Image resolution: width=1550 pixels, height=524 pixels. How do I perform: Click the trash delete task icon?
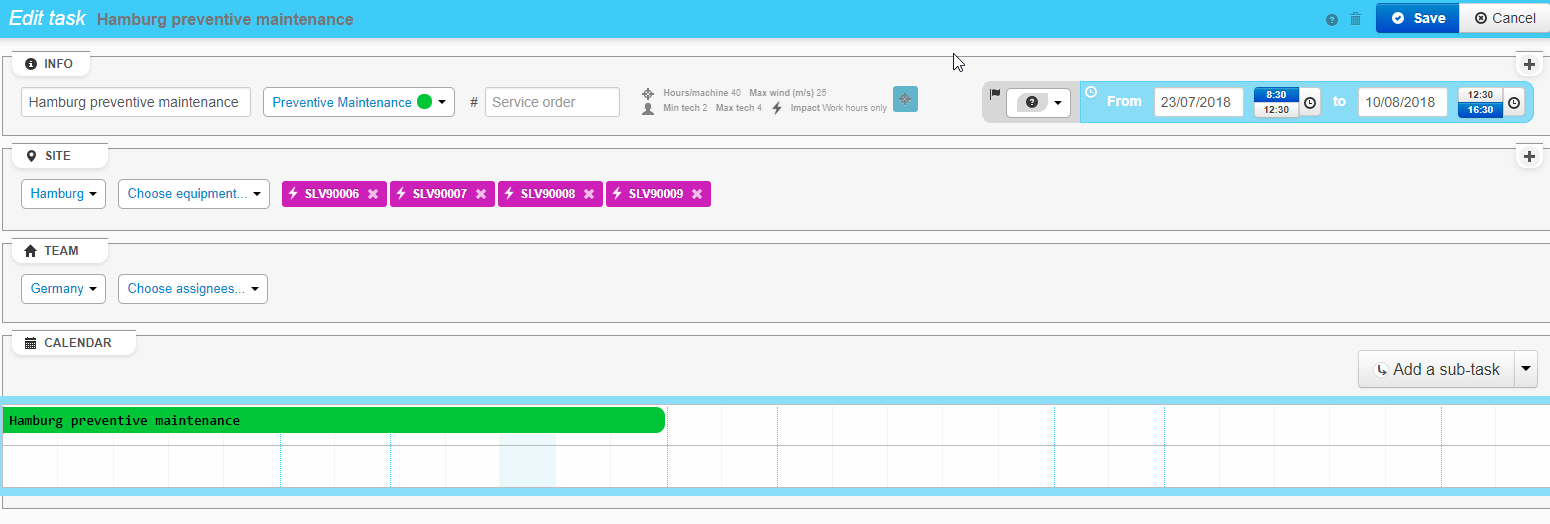coord(1356,19)
